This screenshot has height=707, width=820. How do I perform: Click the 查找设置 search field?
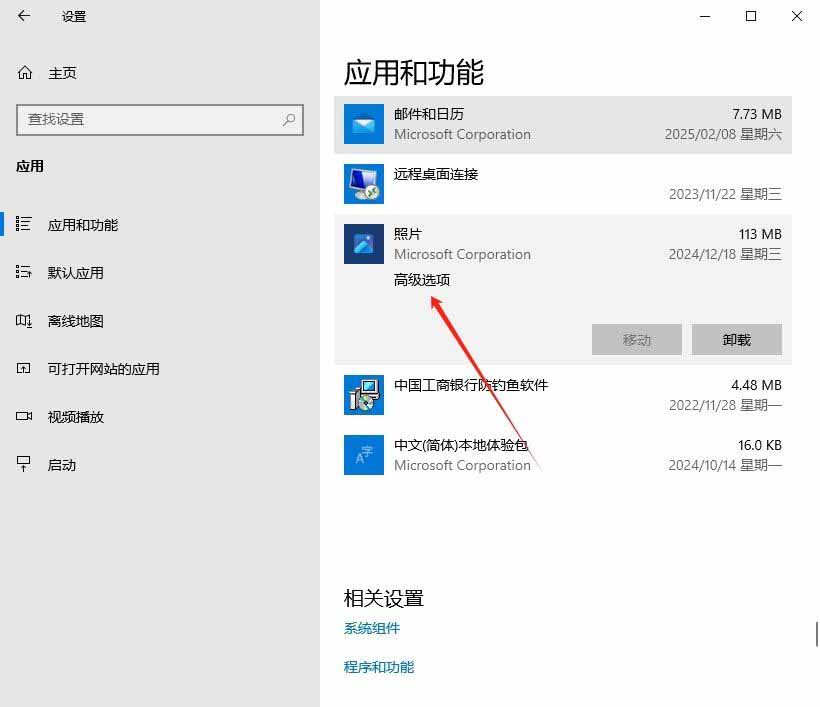(x=150, y=119)
